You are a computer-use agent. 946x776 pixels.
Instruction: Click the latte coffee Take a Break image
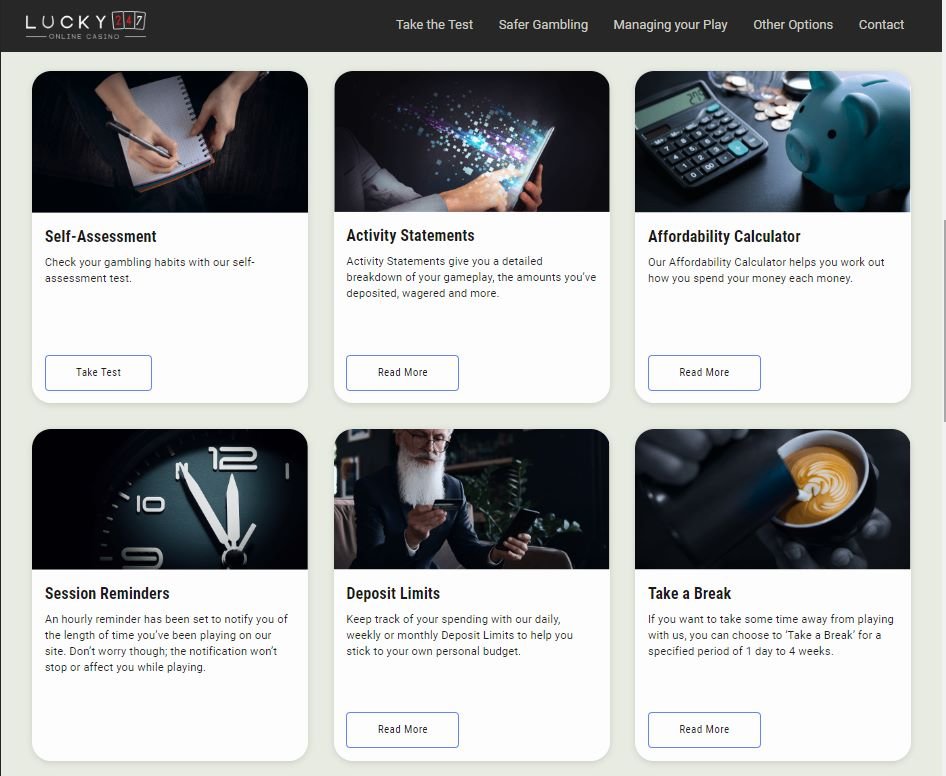tap(773, 499)
